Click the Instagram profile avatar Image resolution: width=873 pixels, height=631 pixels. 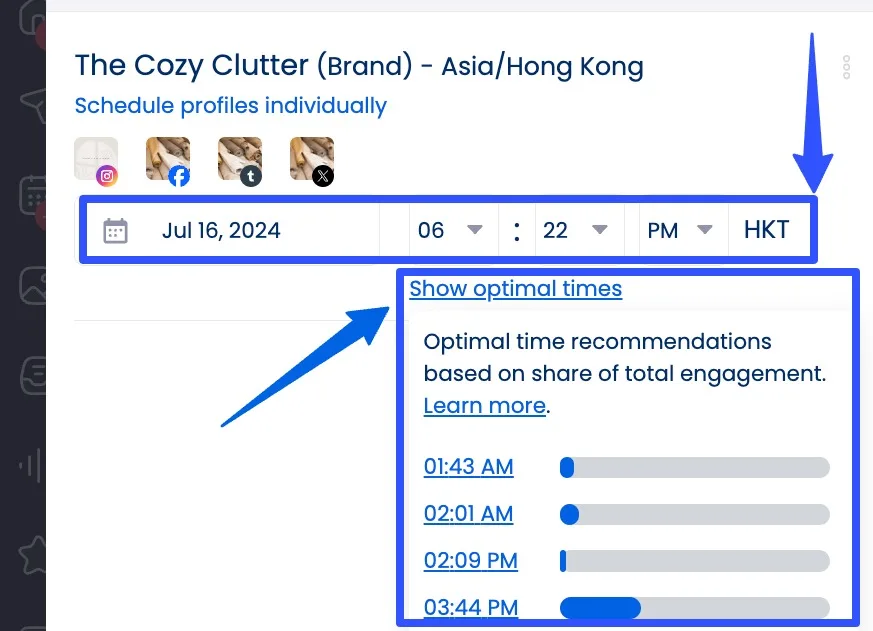96,160
